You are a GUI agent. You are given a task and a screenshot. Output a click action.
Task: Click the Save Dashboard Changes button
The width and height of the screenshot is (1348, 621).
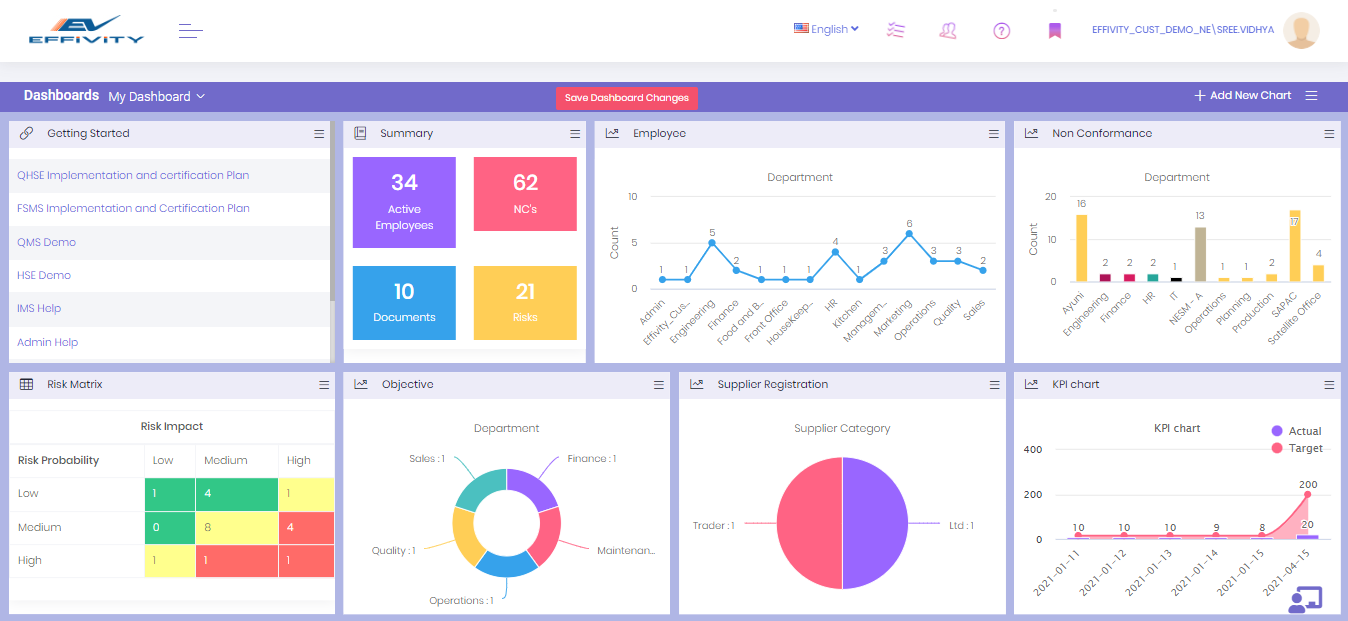pyautogui.click(x=626, y=98)
